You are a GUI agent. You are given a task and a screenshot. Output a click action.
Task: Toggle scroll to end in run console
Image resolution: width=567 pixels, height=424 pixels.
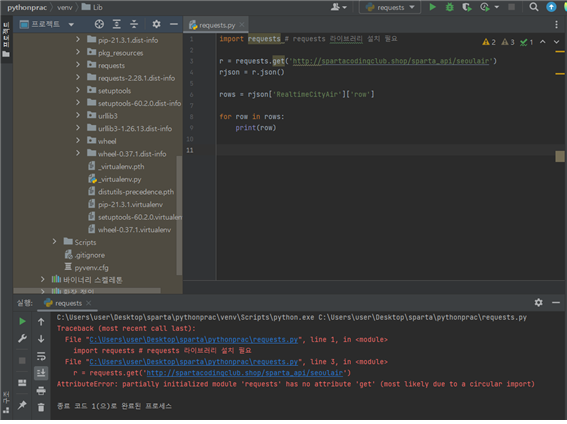(x=41, y=373)
